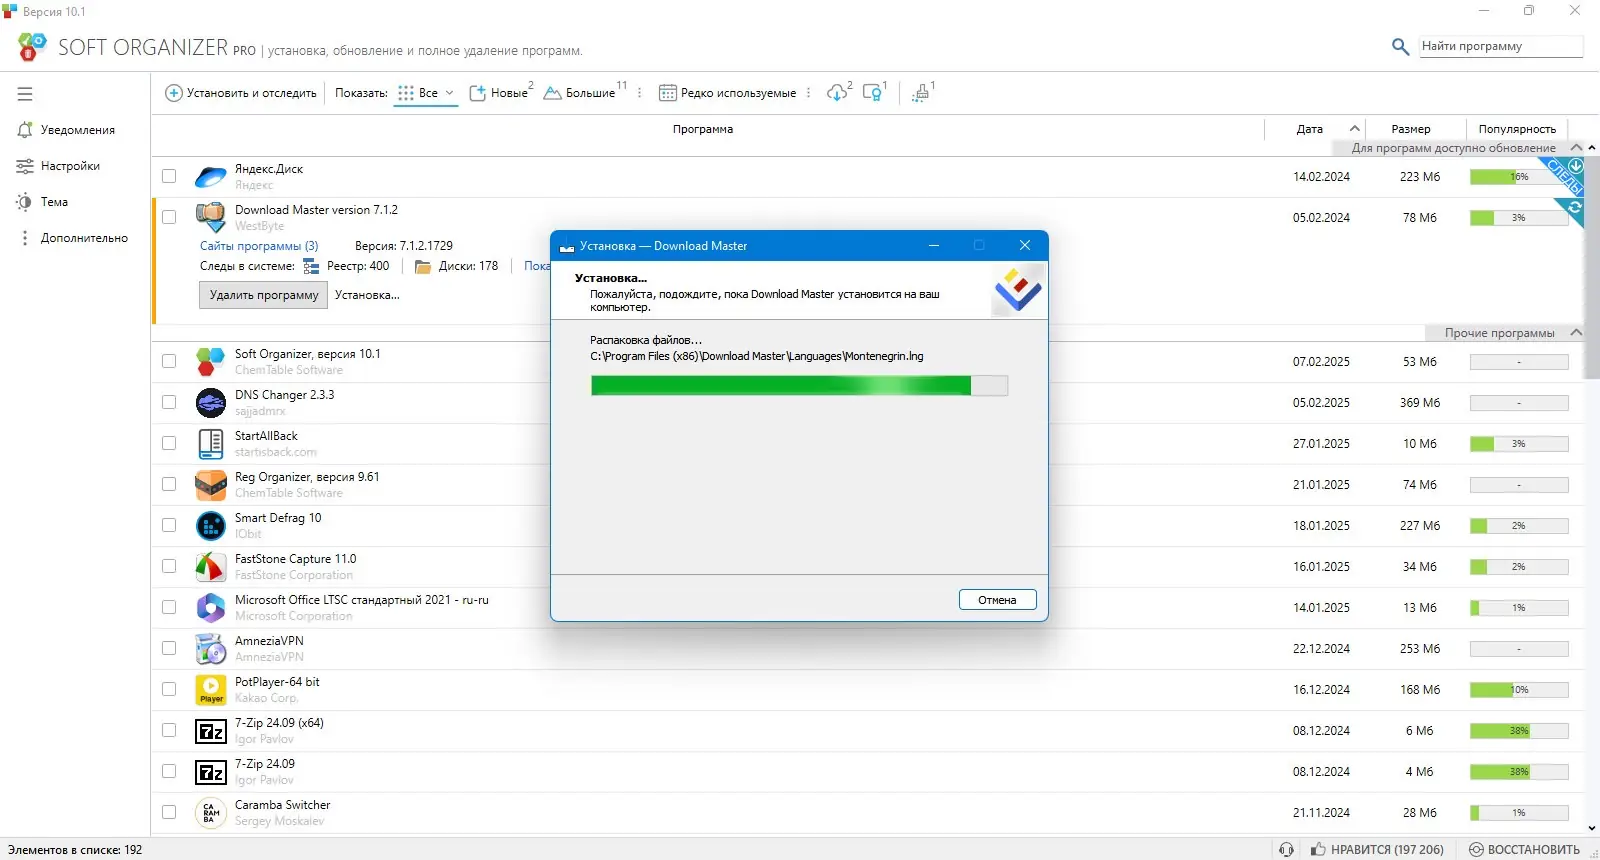Click the Caramba Switcher program icon
The image size is (1600, 860).
(x=210, y=812)
